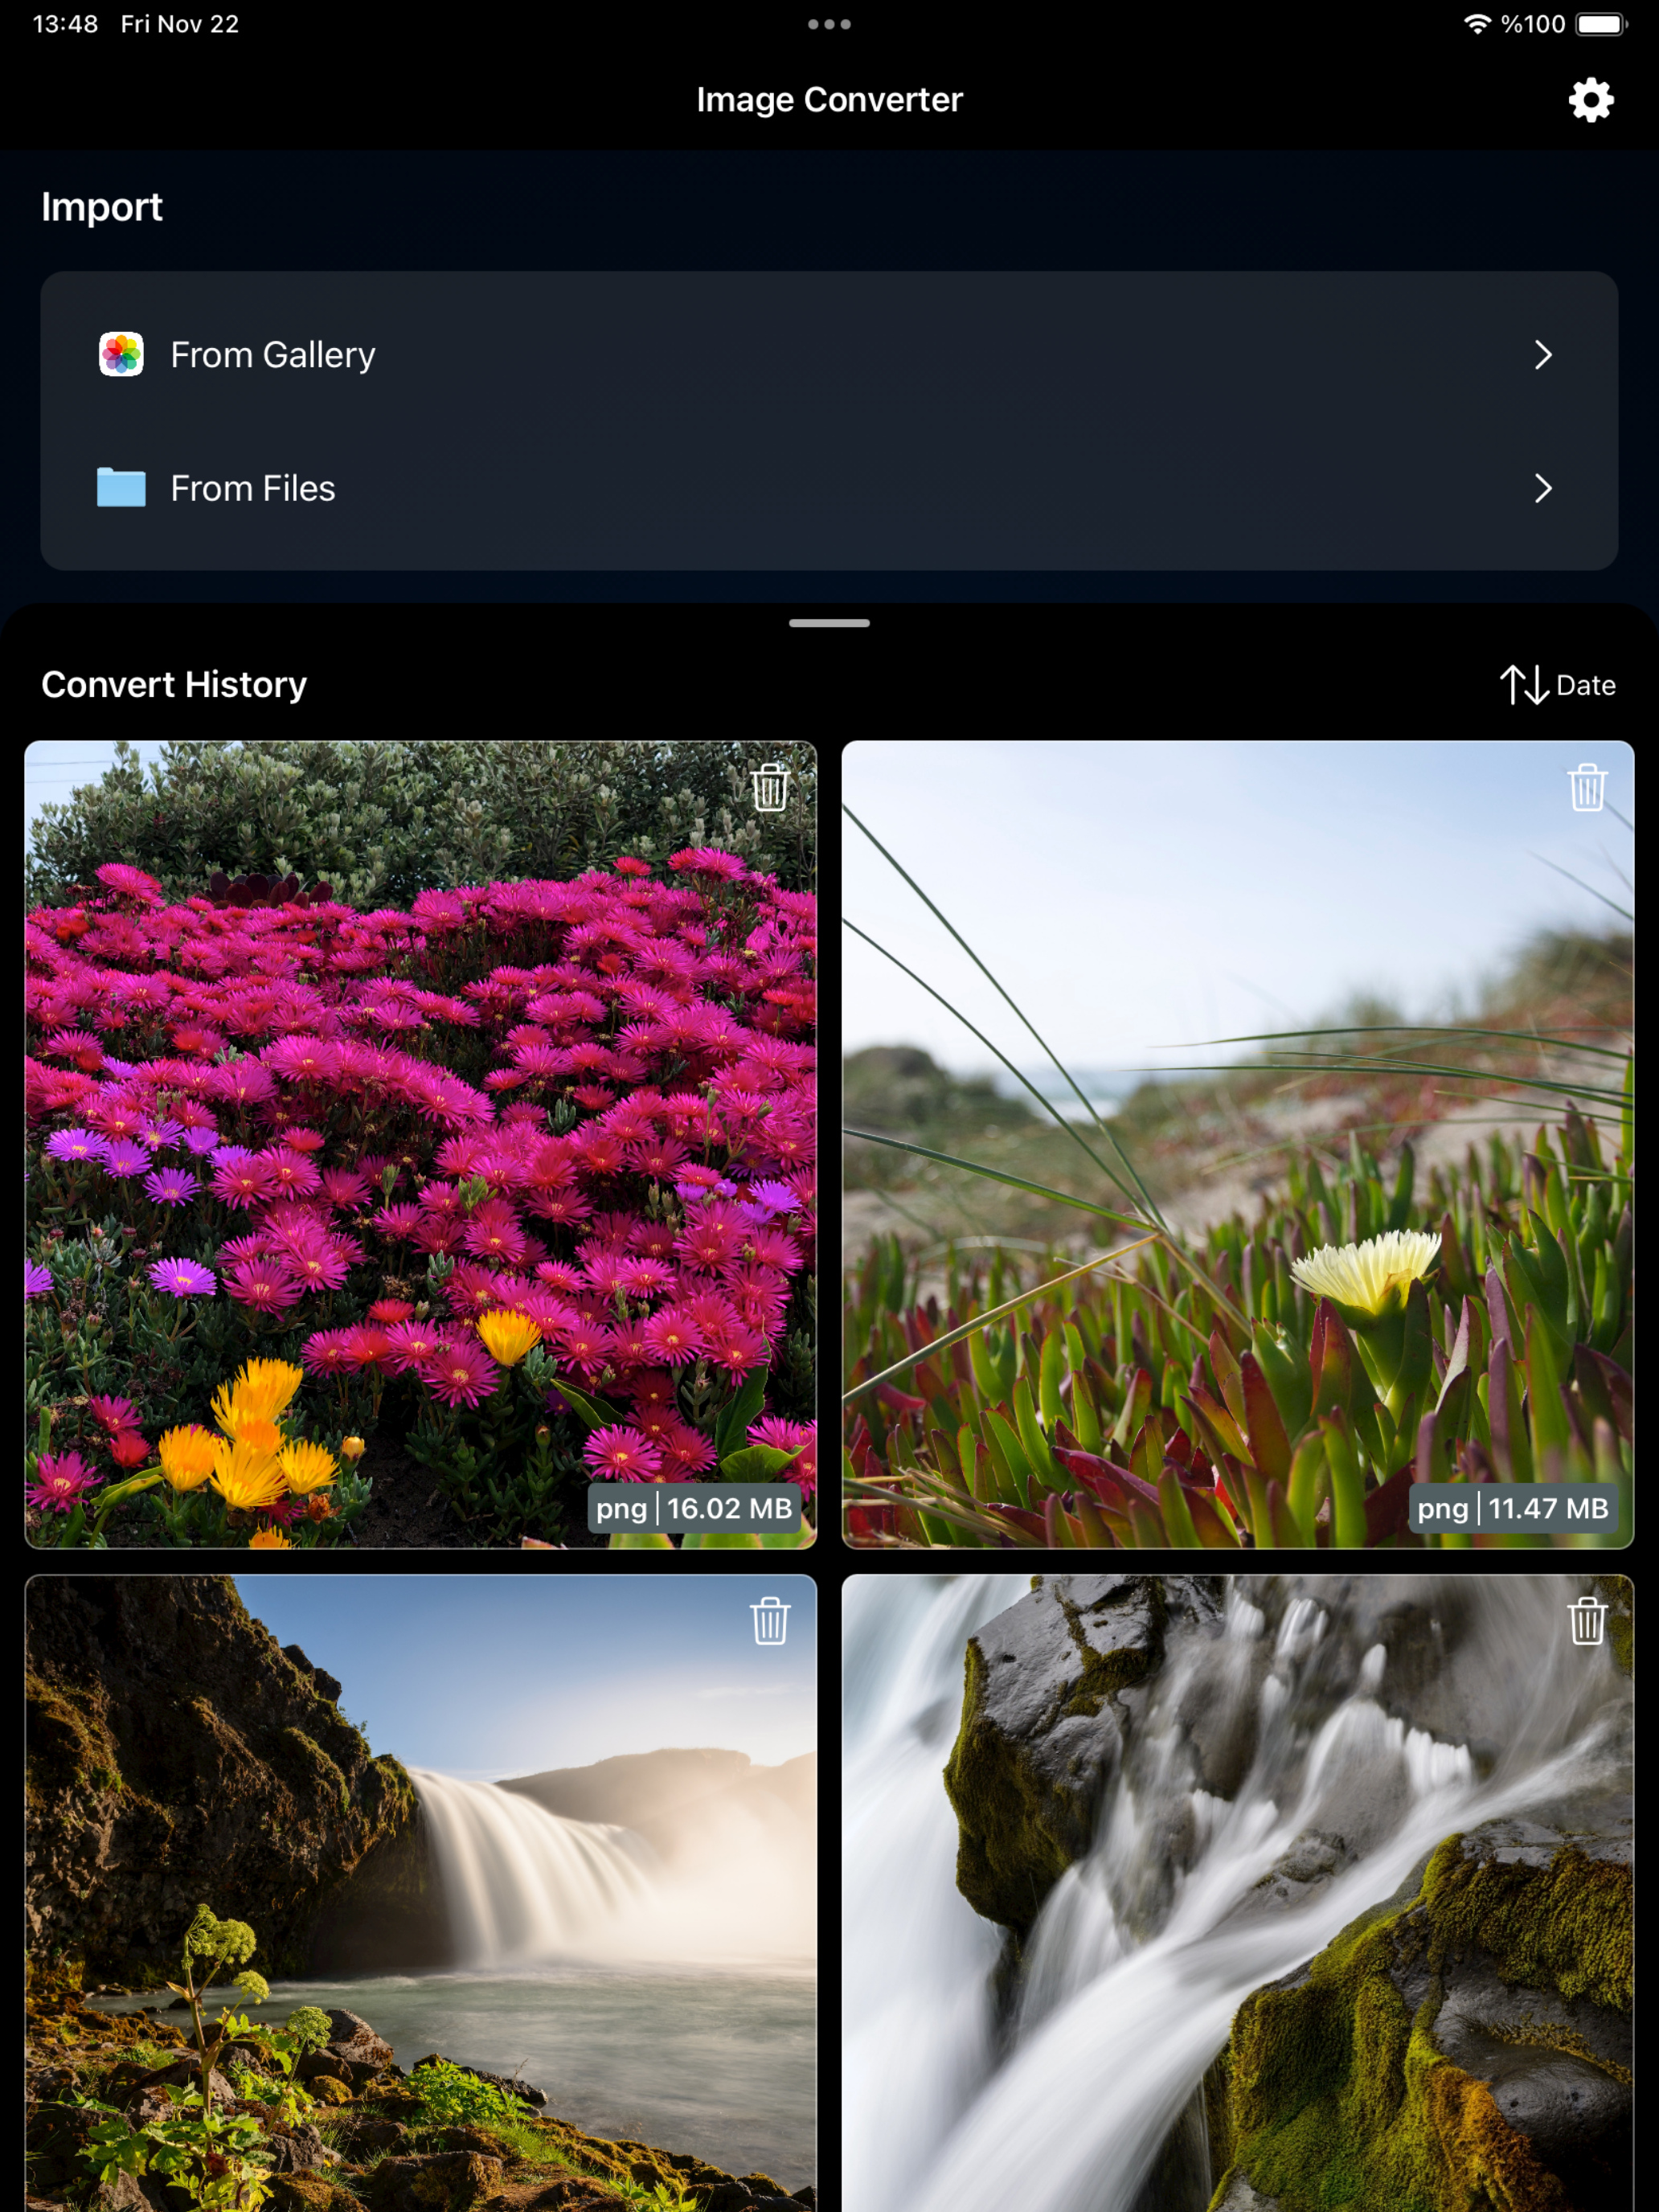Tap the png 16.02 MB label

(x=694, y=1508)
